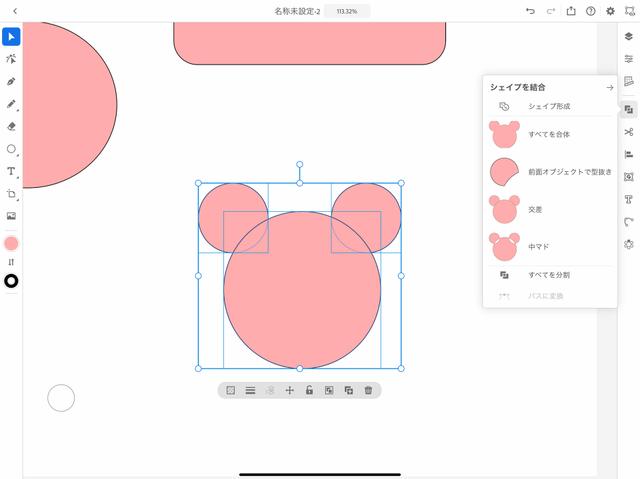
Task: Open the 113.32% zoom level field
Action: point(347,11)
